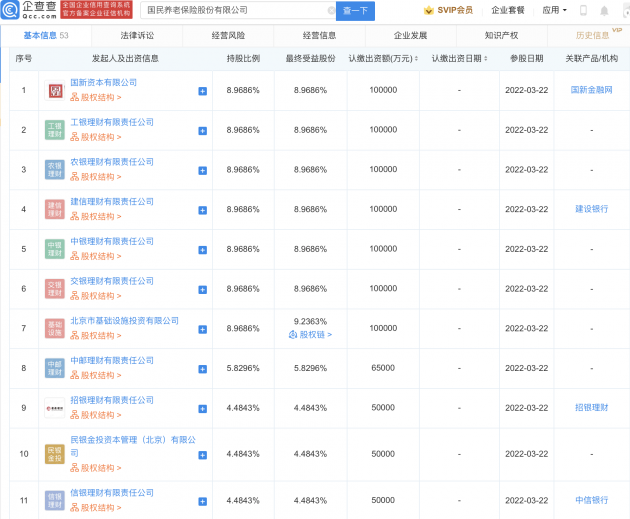
Task: Click the 交银理财 company logo
Action: click(x=55, y=289)
